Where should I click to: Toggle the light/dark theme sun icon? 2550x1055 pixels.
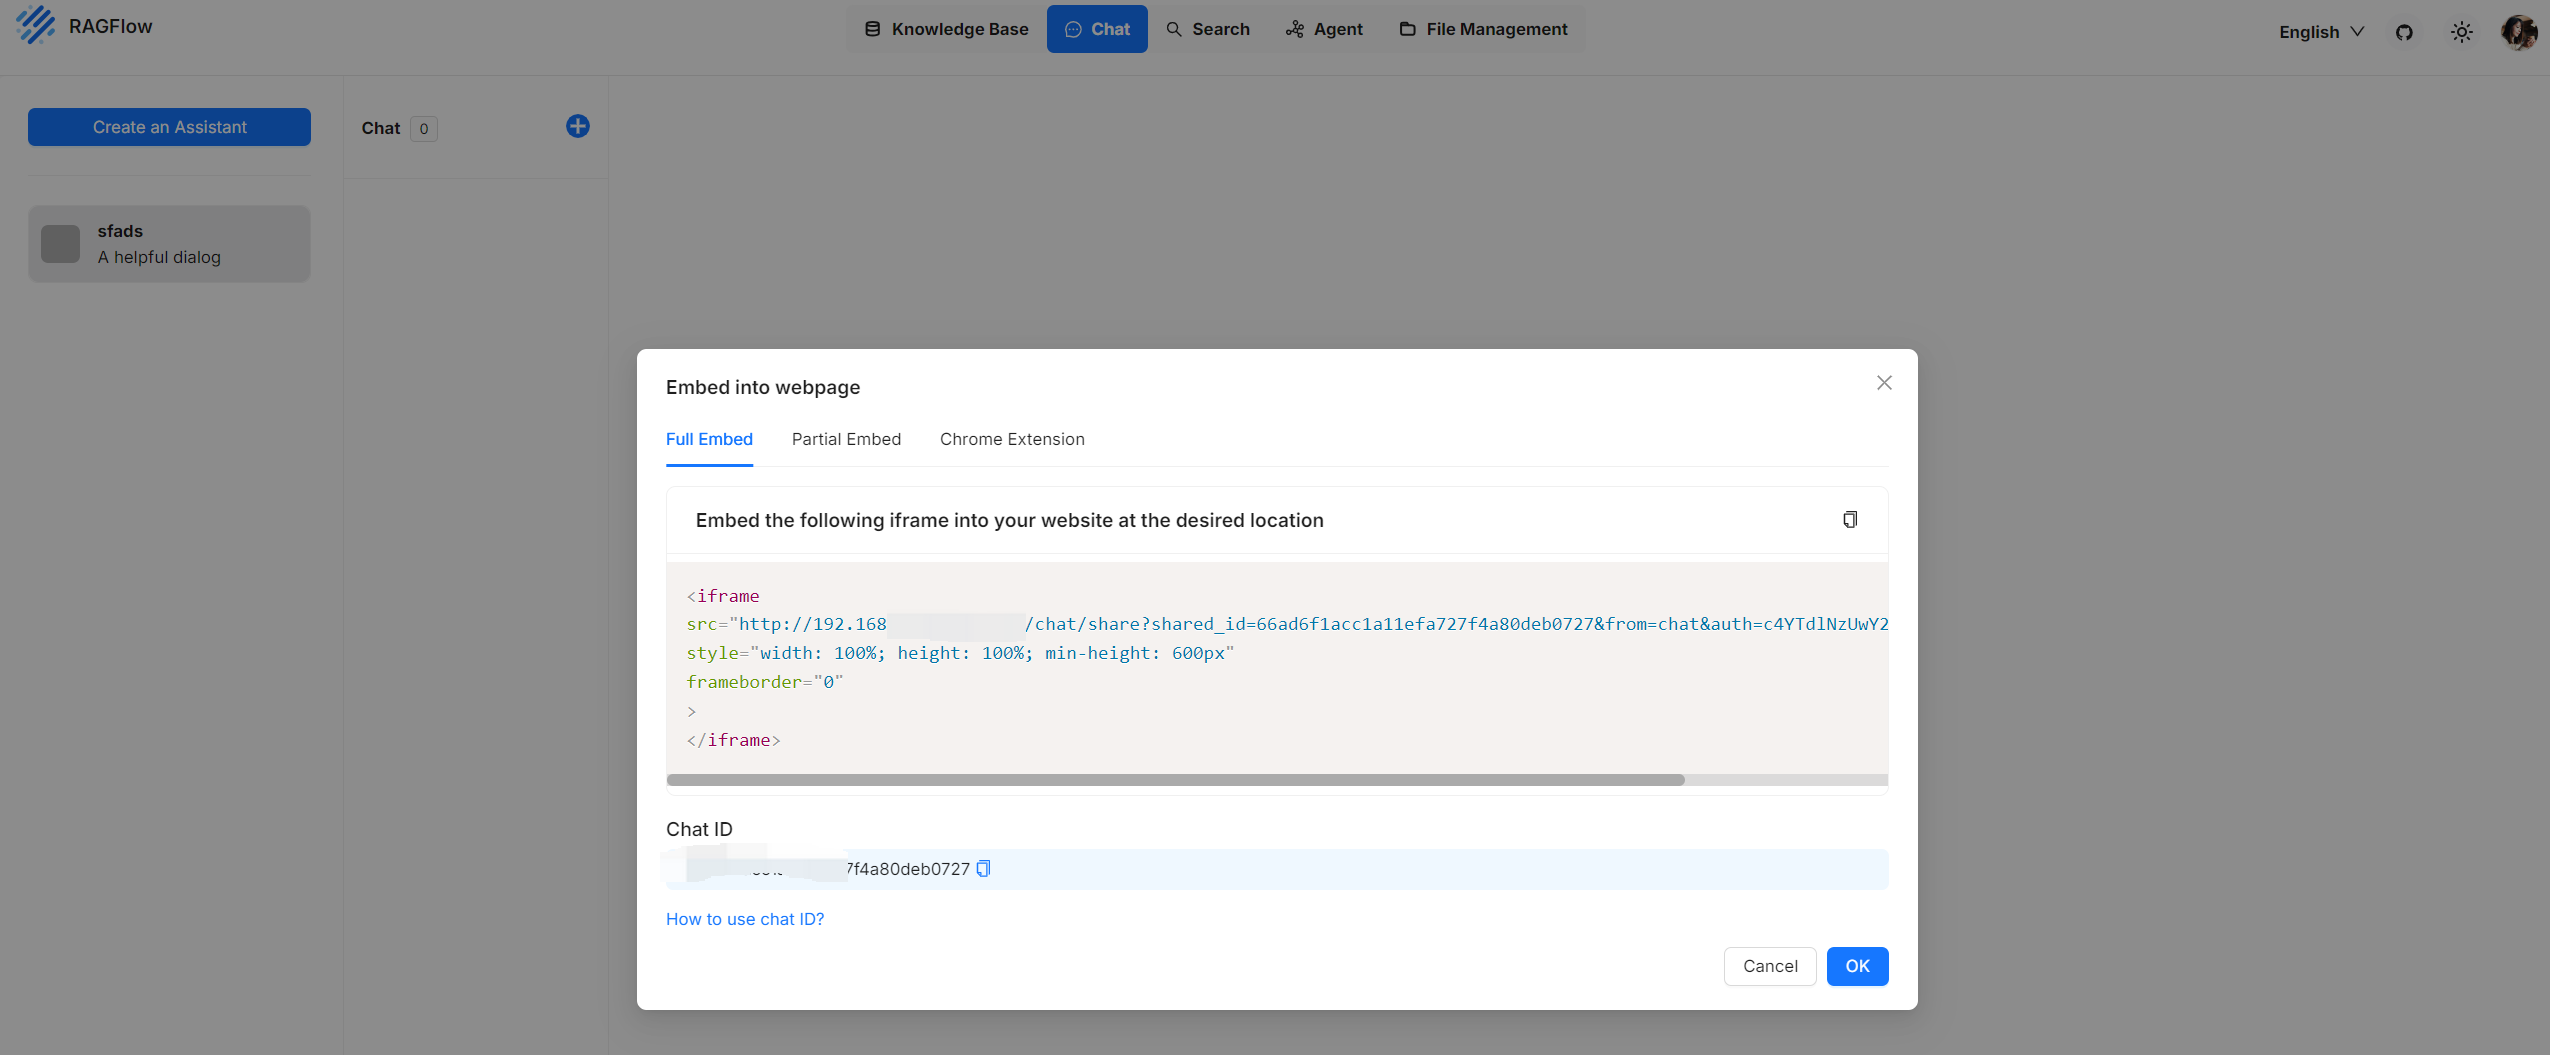2461,32
